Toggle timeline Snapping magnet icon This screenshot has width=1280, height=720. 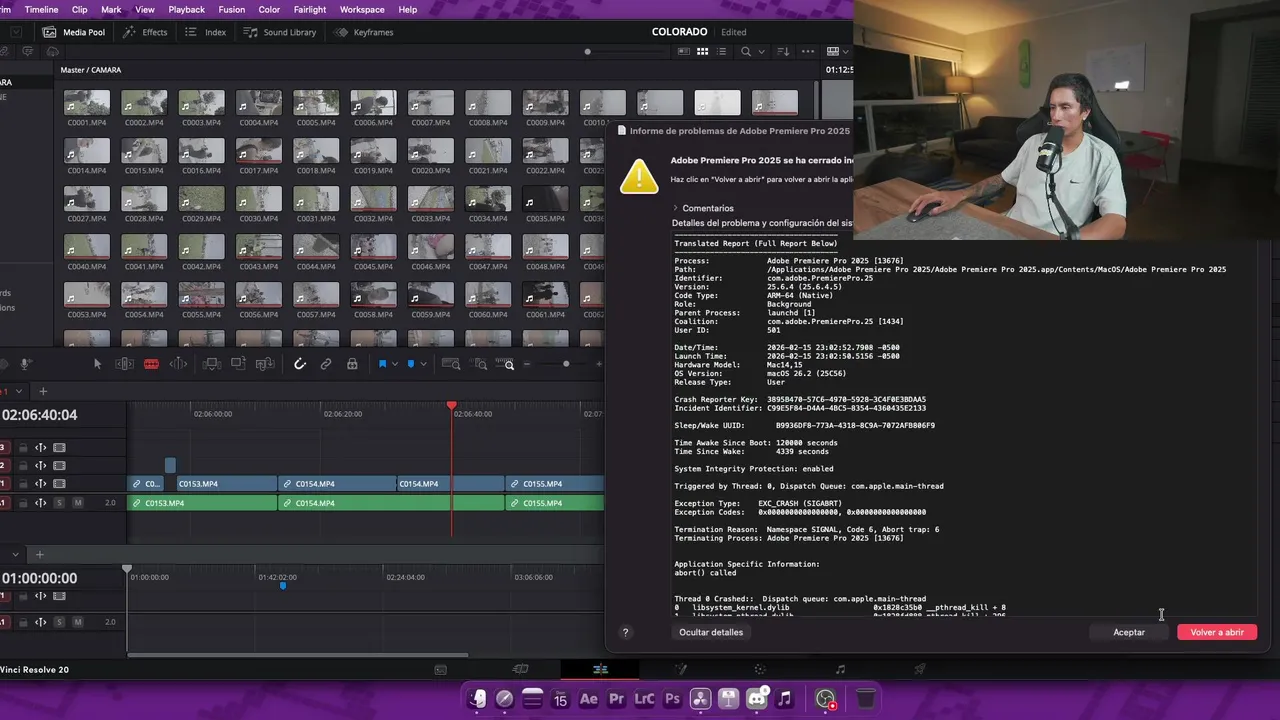[x=299, y=364]
